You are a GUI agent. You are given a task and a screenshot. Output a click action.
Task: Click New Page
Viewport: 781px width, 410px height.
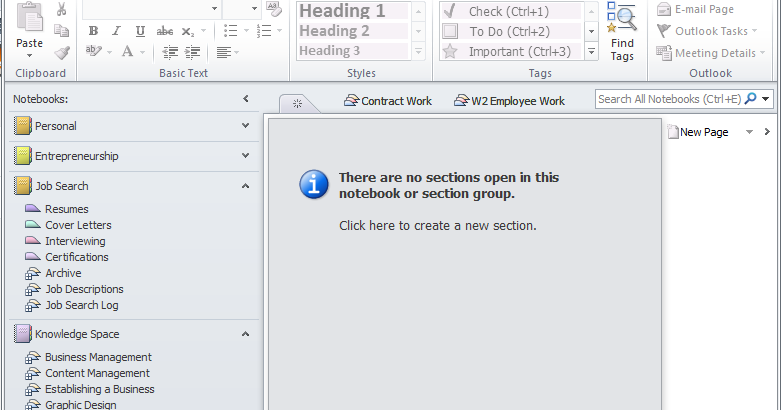[698, 132]
